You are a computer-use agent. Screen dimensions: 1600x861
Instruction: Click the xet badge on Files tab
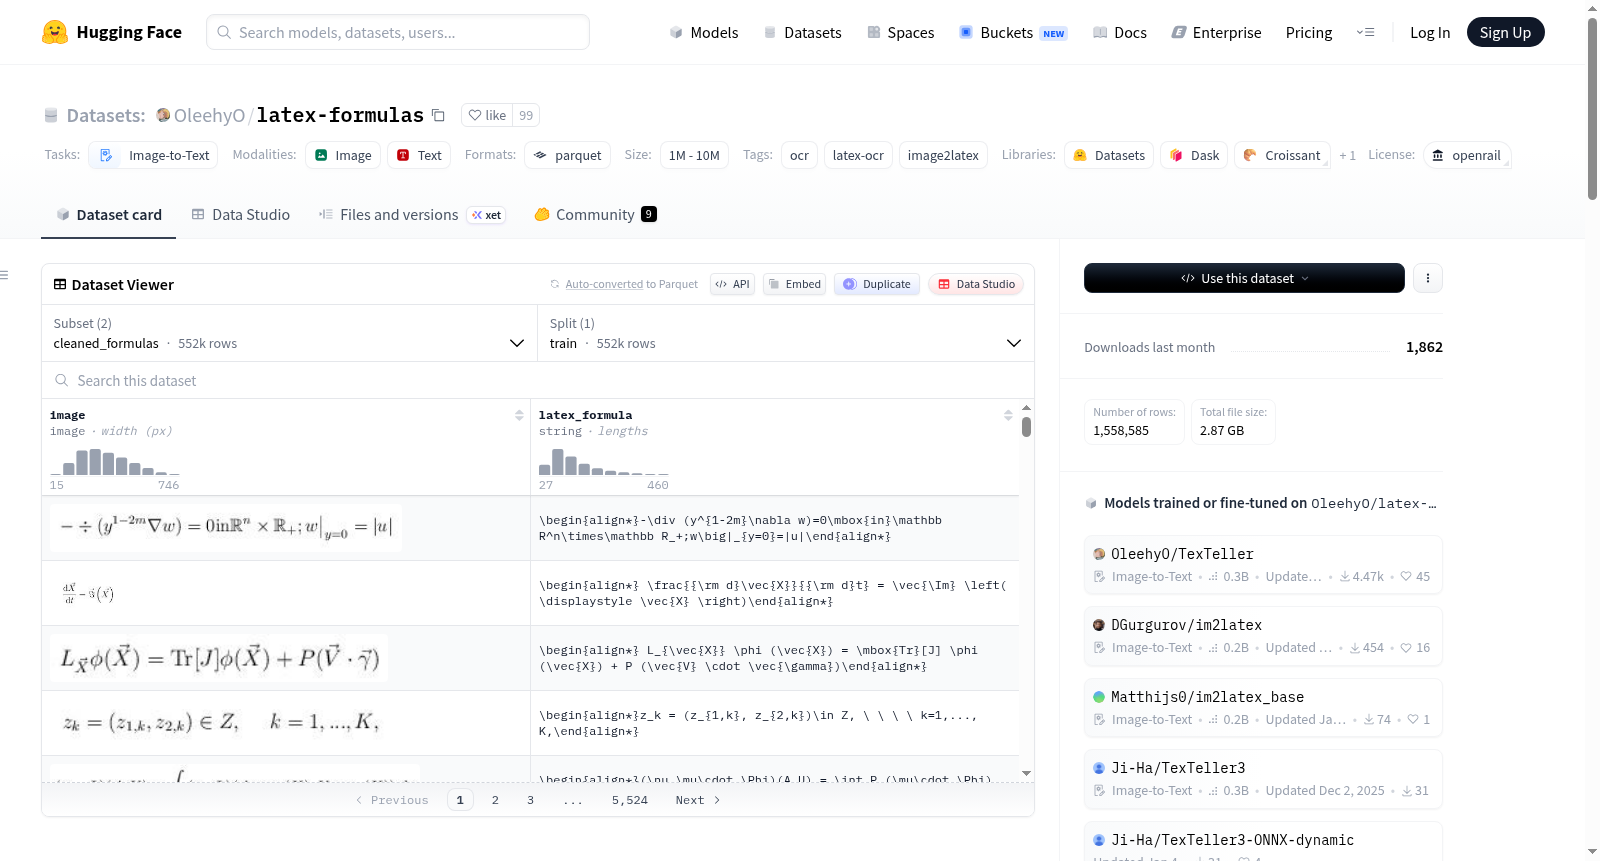(487, 215)
